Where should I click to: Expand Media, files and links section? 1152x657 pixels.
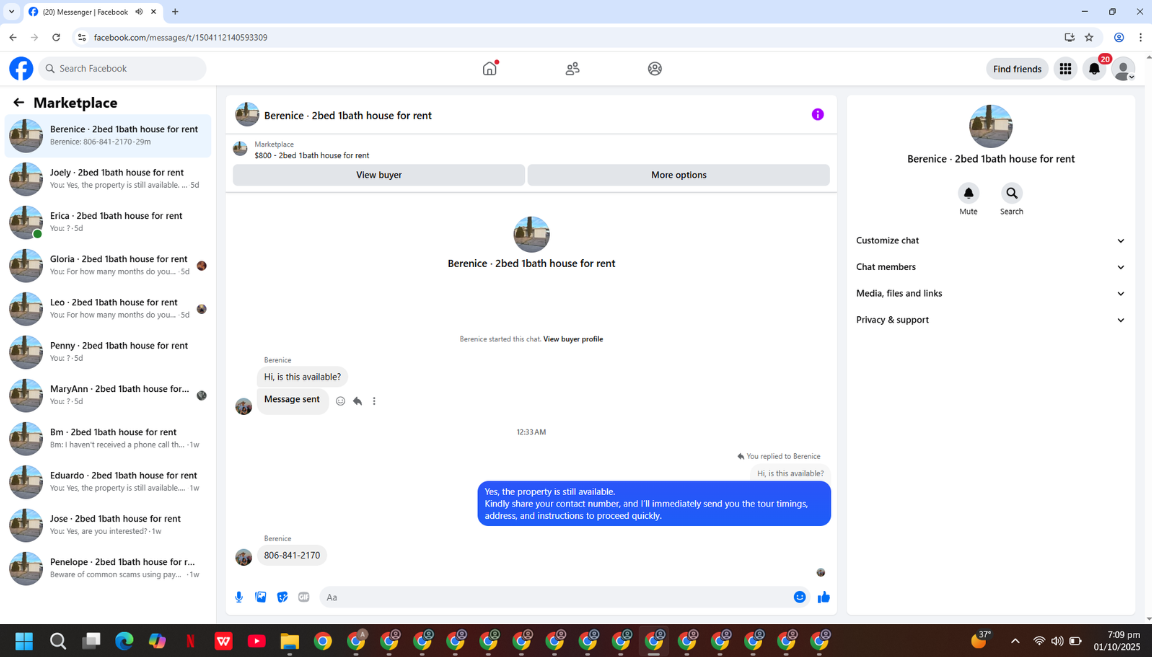[990, 293]
